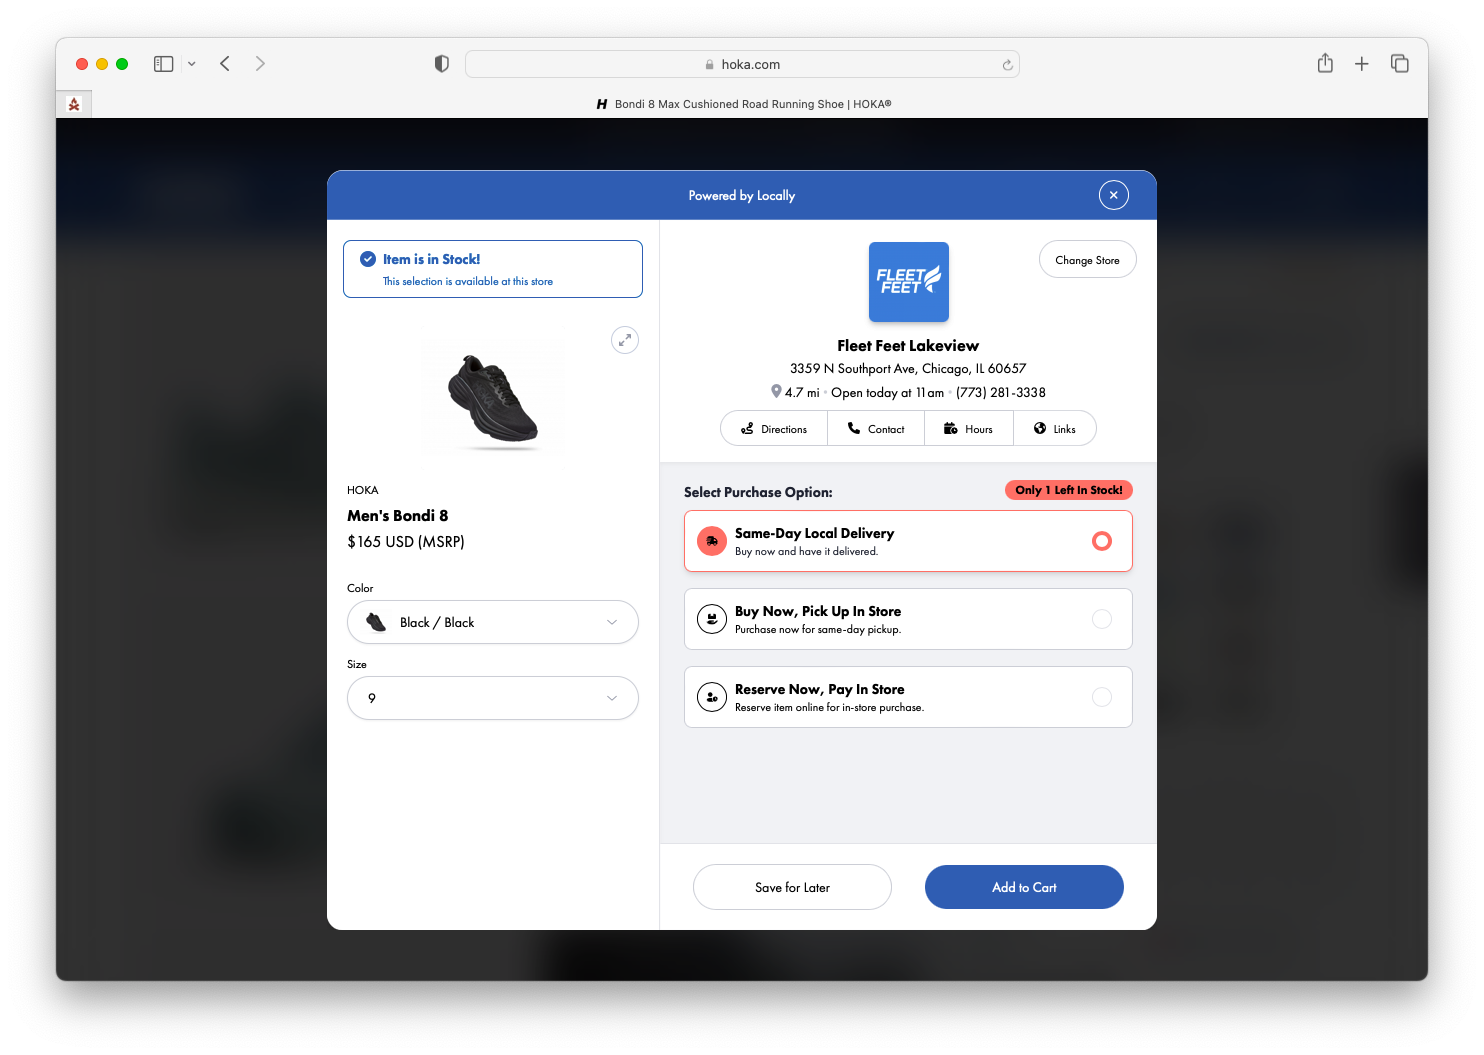Click the reserve-in-store icon

(x=712, y=697)
